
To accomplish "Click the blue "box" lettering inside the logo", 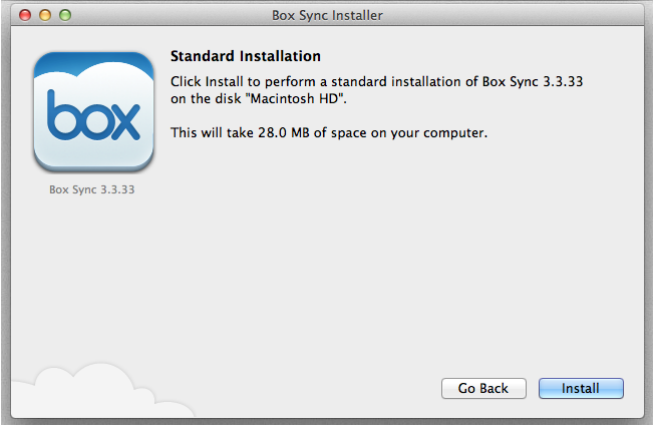I will (94, 115).
